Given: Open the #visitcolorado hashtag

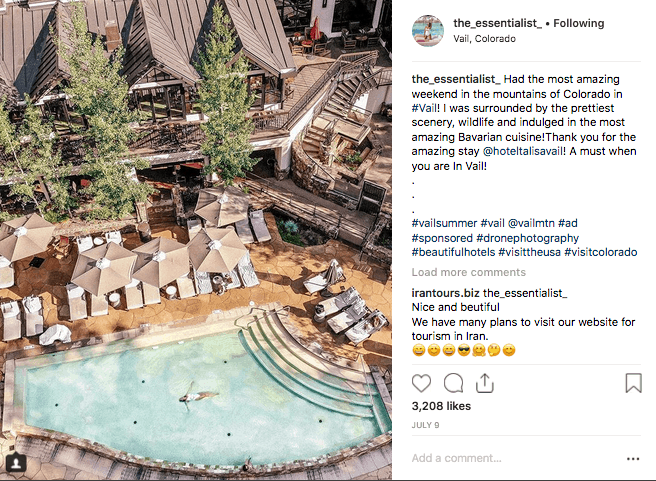Looking at the screenshot, I should [600, 252].
